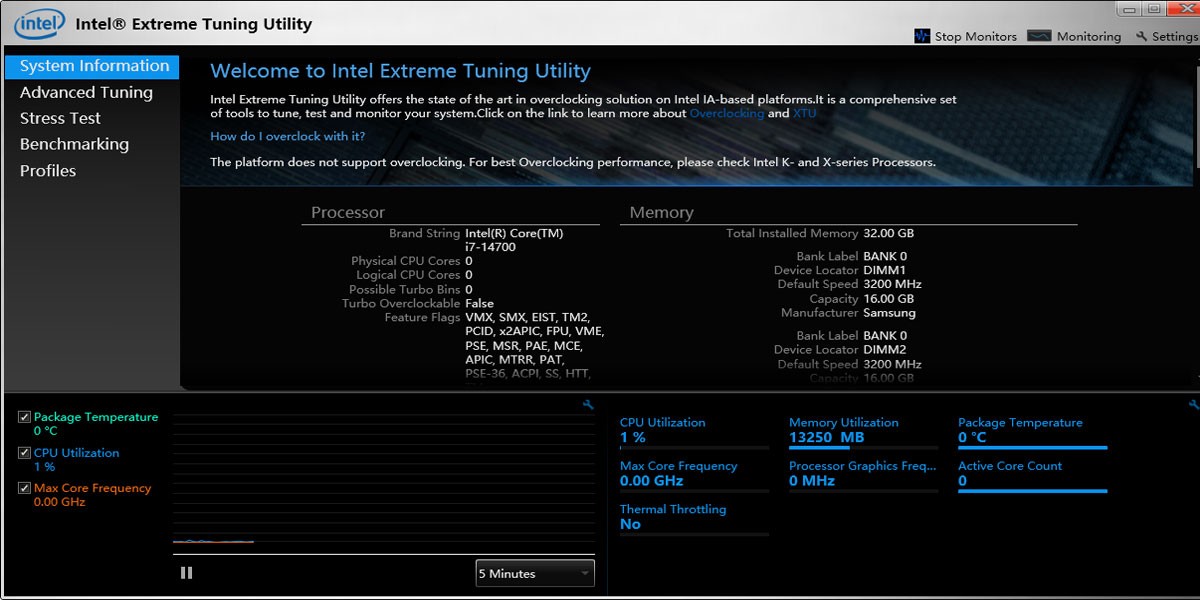Click 'Welcome to Intel Extreme Tuning Utility' heading
The width and height of the screenshot is (1200, 600).
(400, 71)
